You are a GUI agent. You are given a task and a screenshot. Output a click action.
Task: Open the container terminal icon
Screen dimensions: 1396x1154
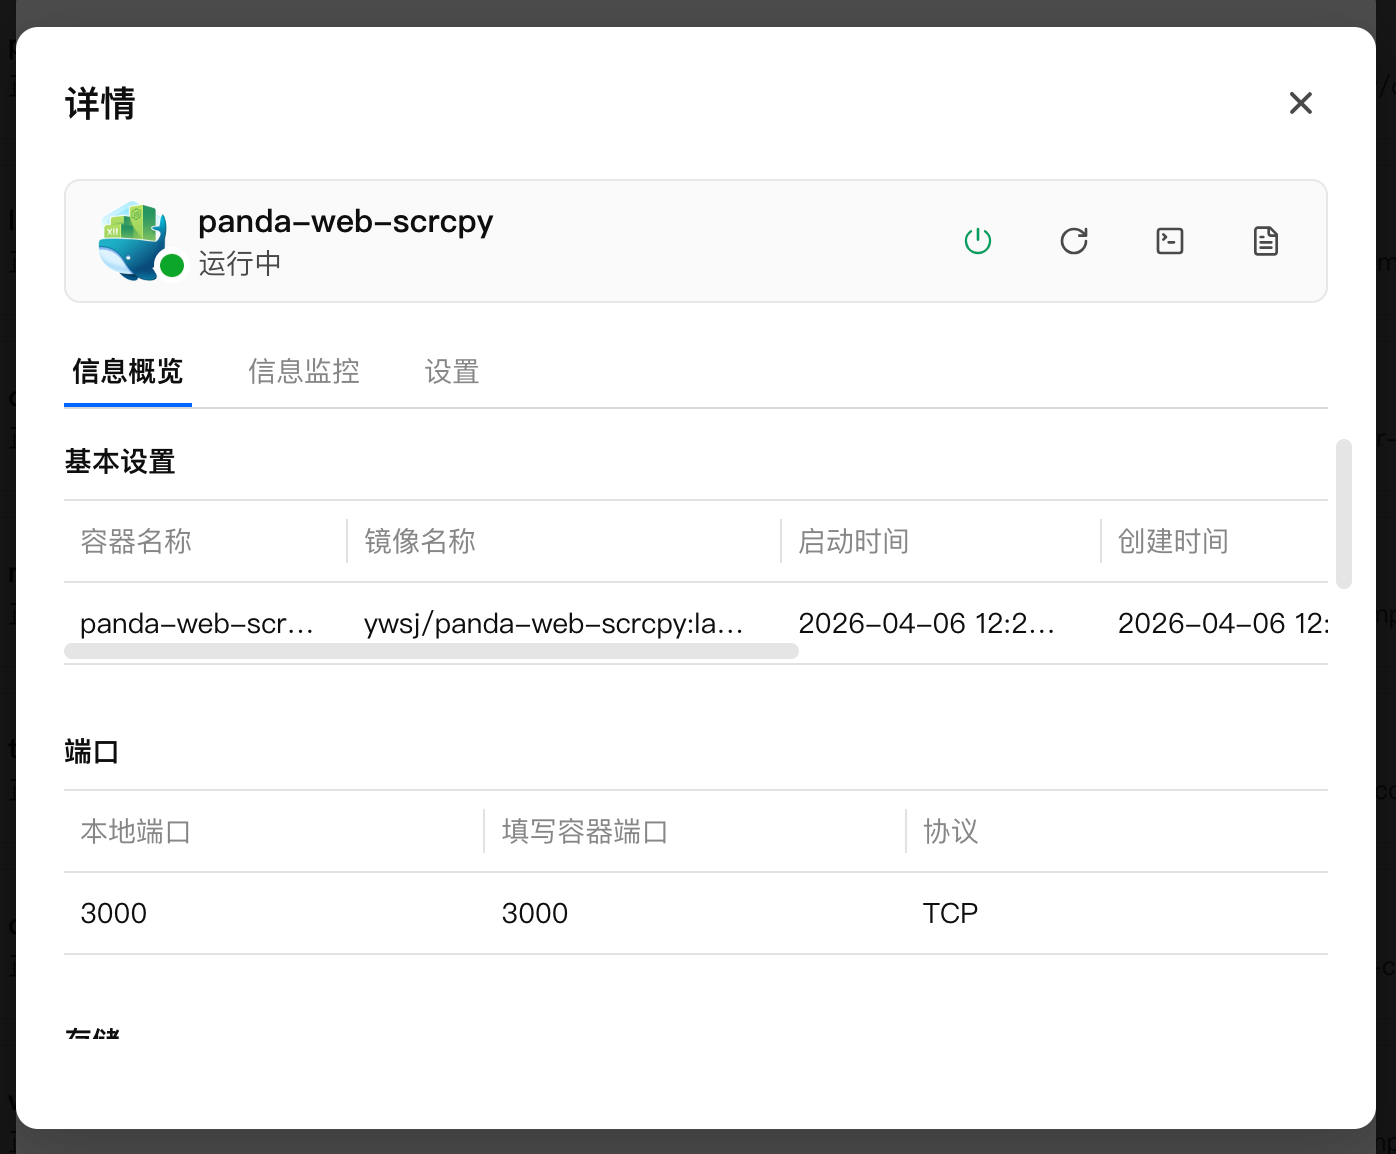(x=1169, y=241)
